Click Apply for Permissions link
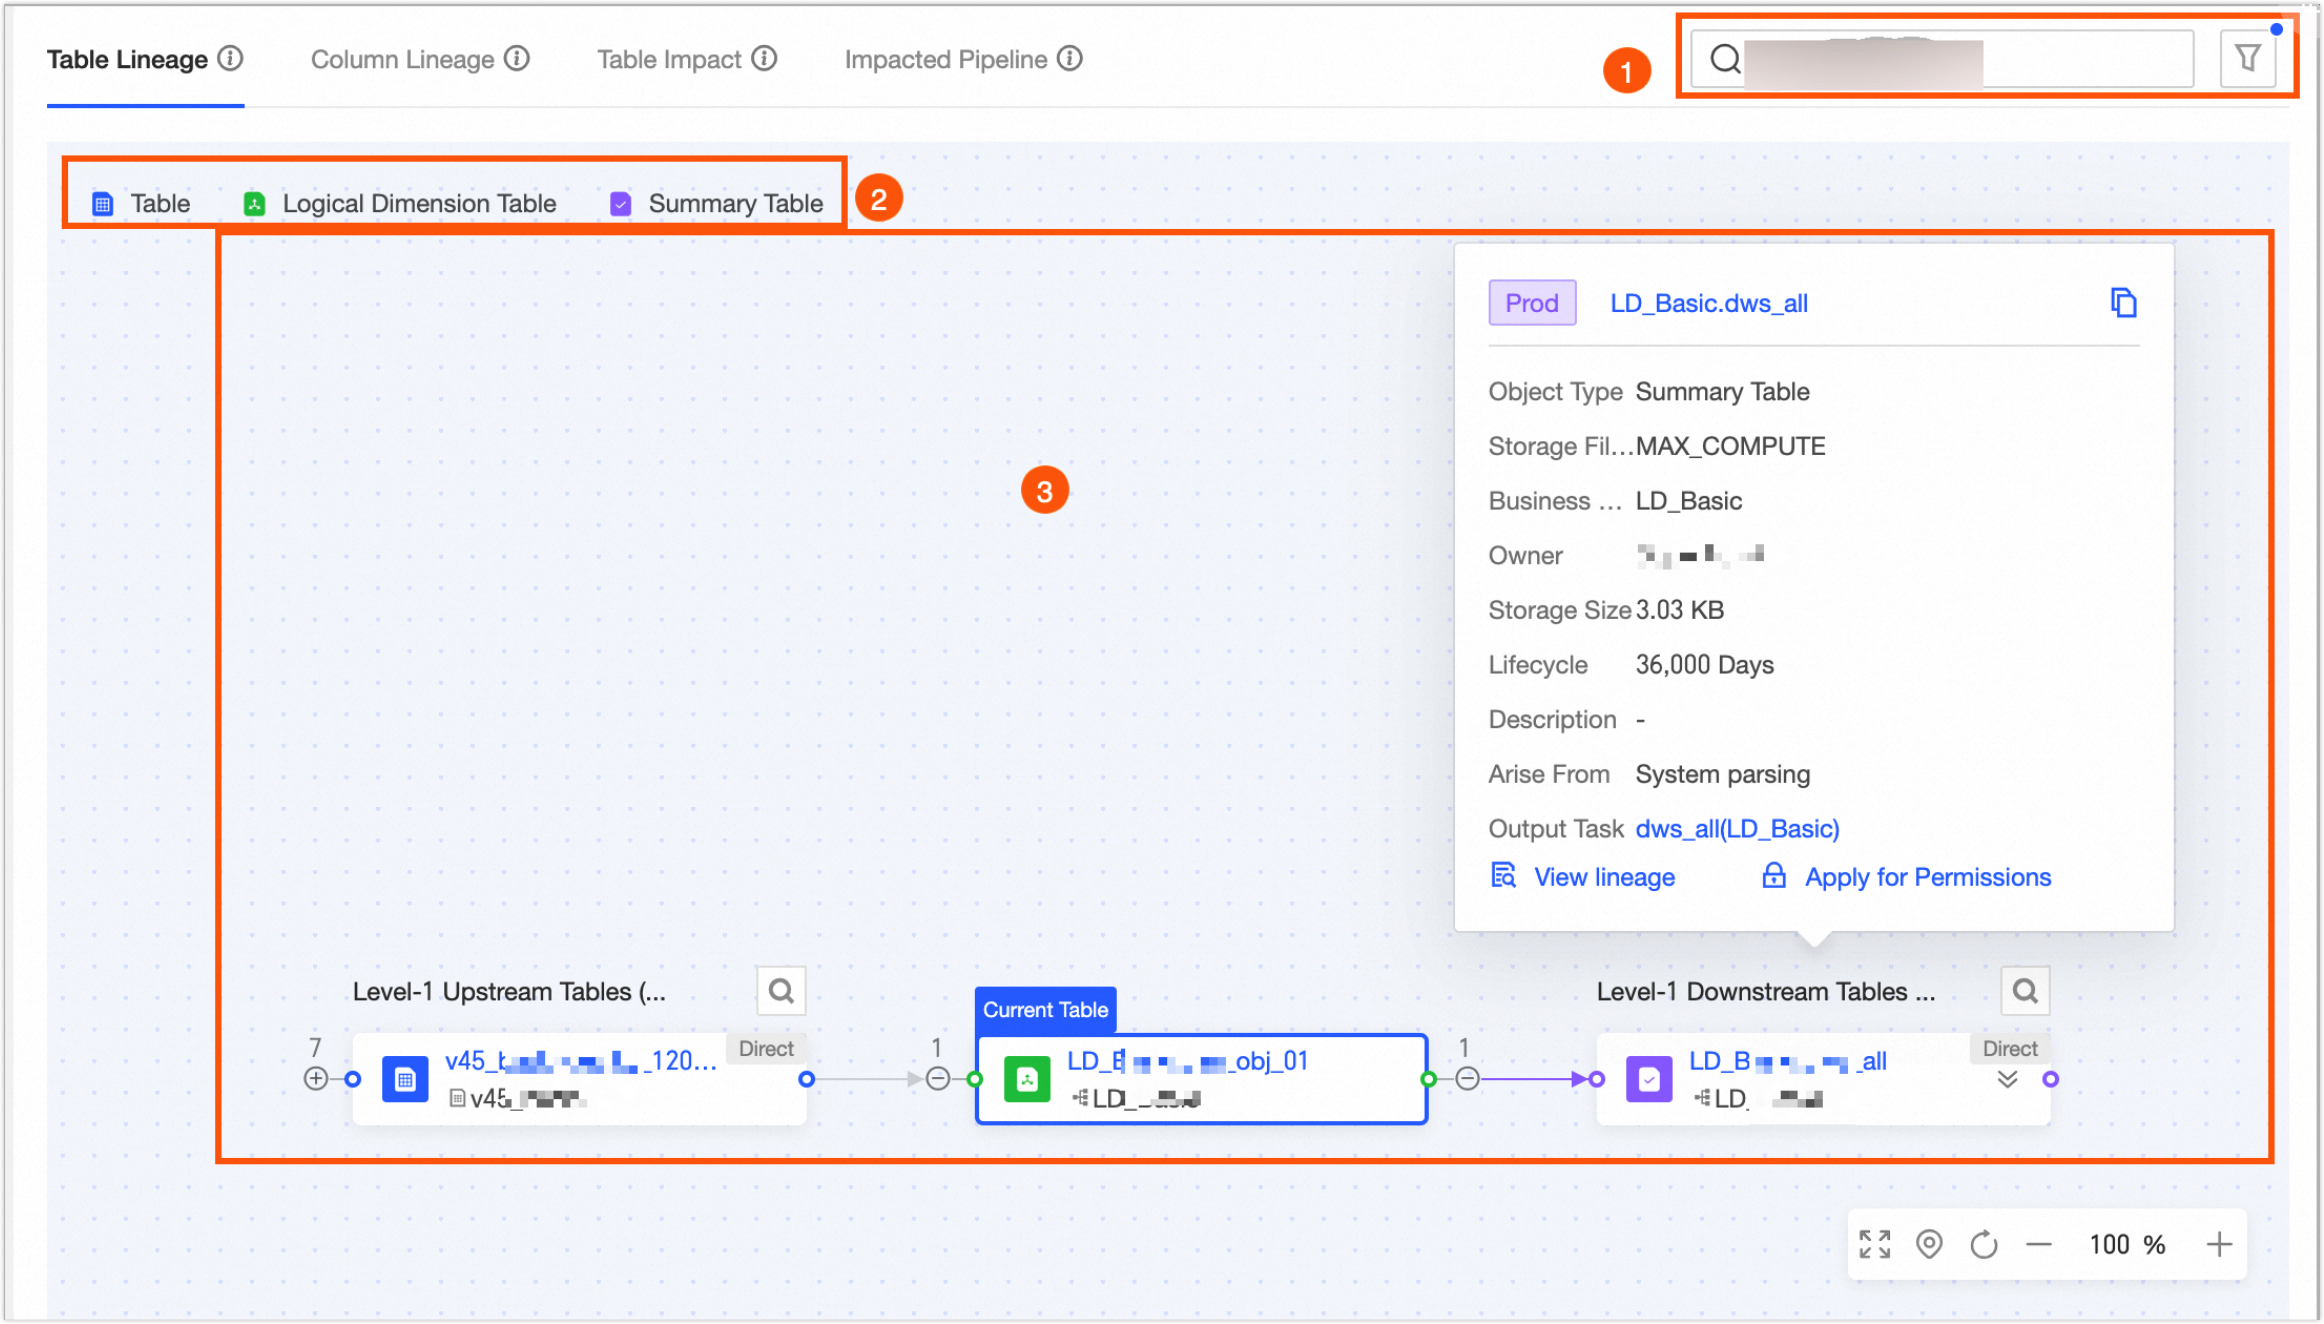This screenshot has height=1324, width=2324. point(1927,877)
